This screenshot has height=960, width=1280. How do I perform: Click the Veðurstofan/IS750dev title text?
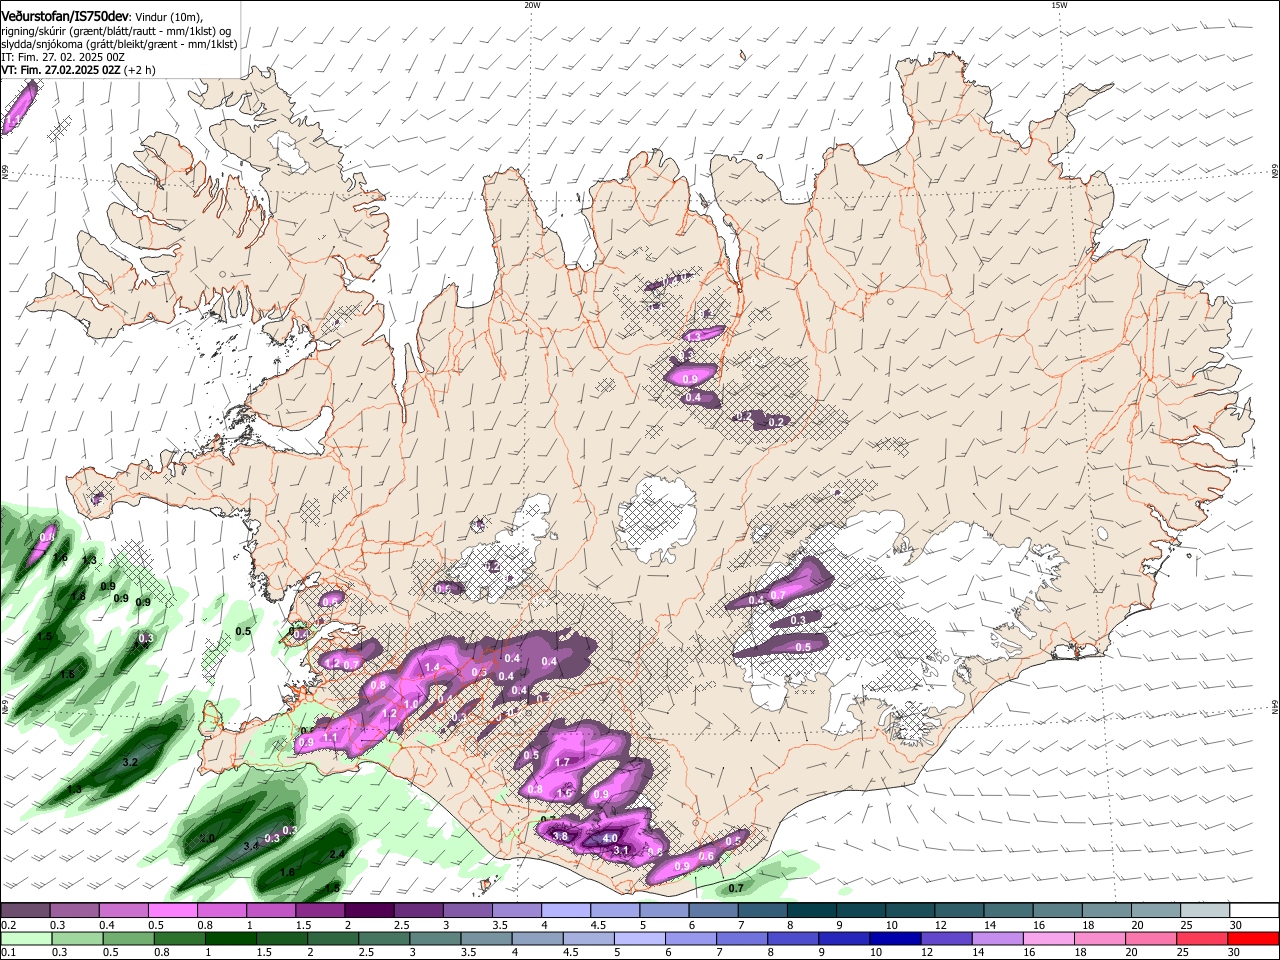[64, 17]
